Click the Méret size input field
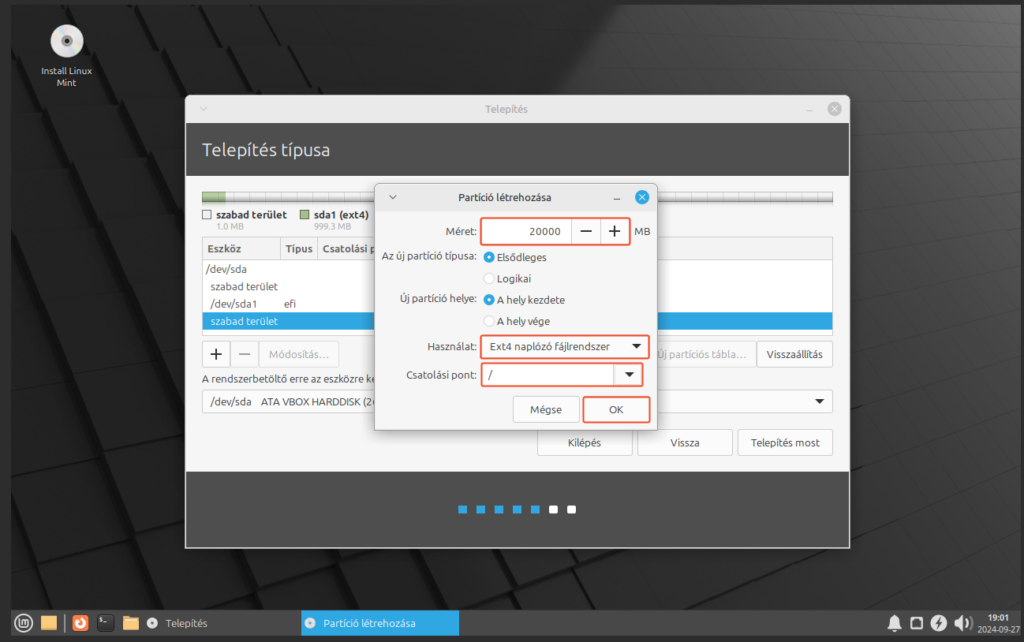1024x642 pixels. tap(526, 231)
